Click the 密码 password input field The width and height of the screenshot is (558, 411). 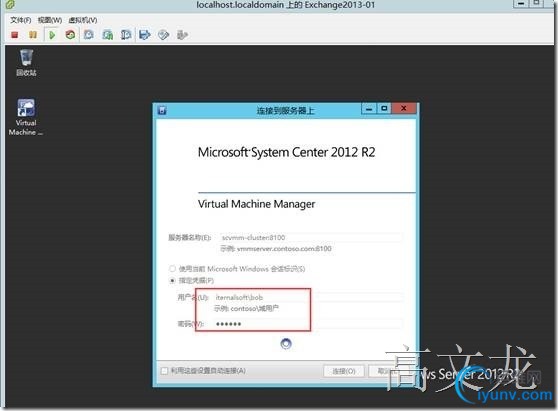pos(308,323)
